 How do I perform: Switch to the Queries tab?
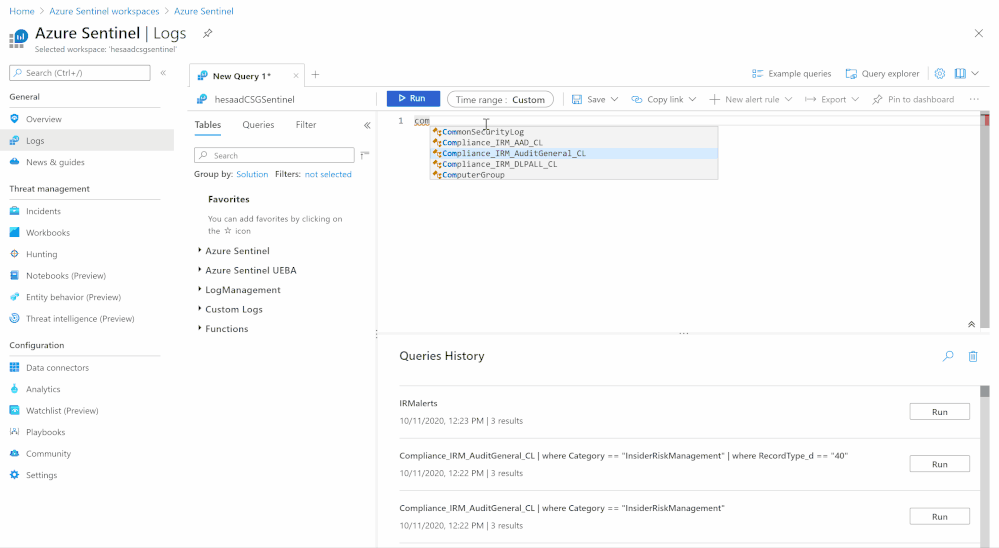point(258,125)
